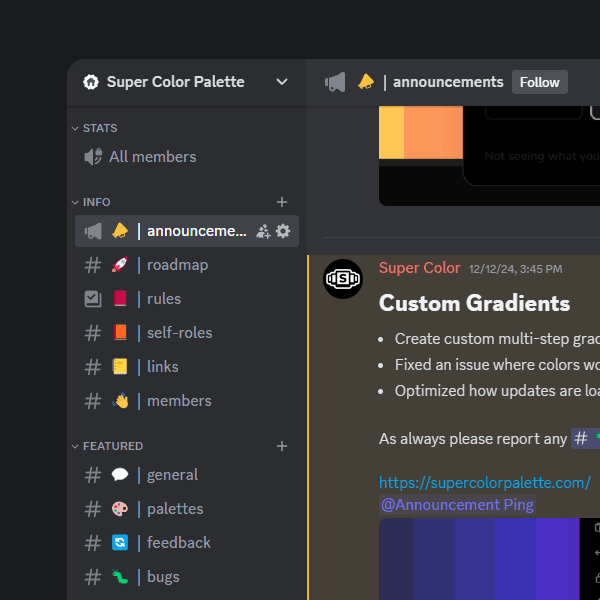This screenshot has width=600, height=600.
Task: Click the channel mention after 'report any'
Action: point(585,439)
